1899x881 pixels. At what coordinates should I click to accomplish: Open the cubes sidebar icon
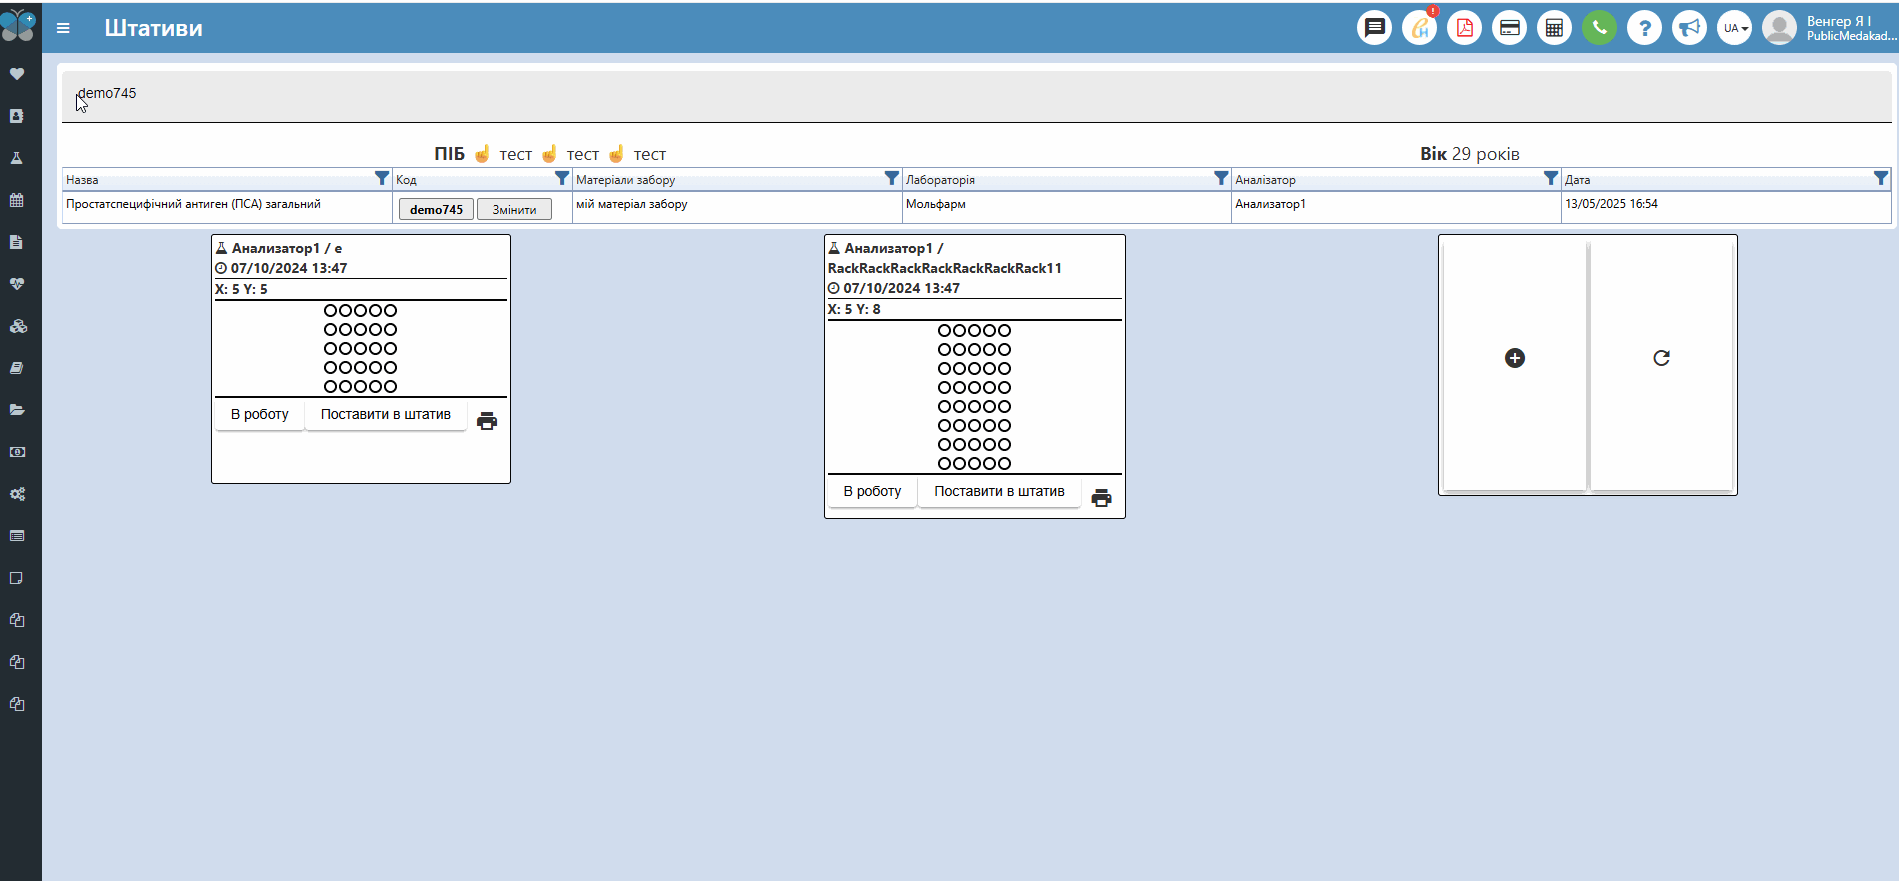[x=17, y=326]
